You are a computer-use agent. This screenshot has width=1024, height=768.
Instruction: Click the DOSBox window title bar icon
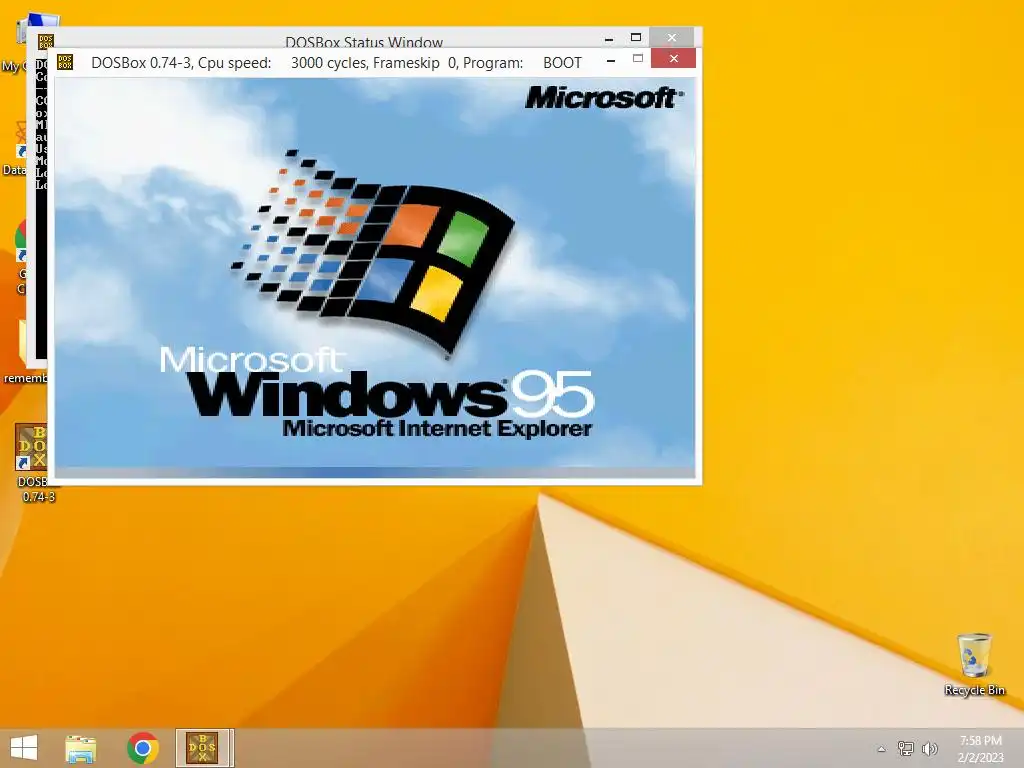click(x=65, y=62)
